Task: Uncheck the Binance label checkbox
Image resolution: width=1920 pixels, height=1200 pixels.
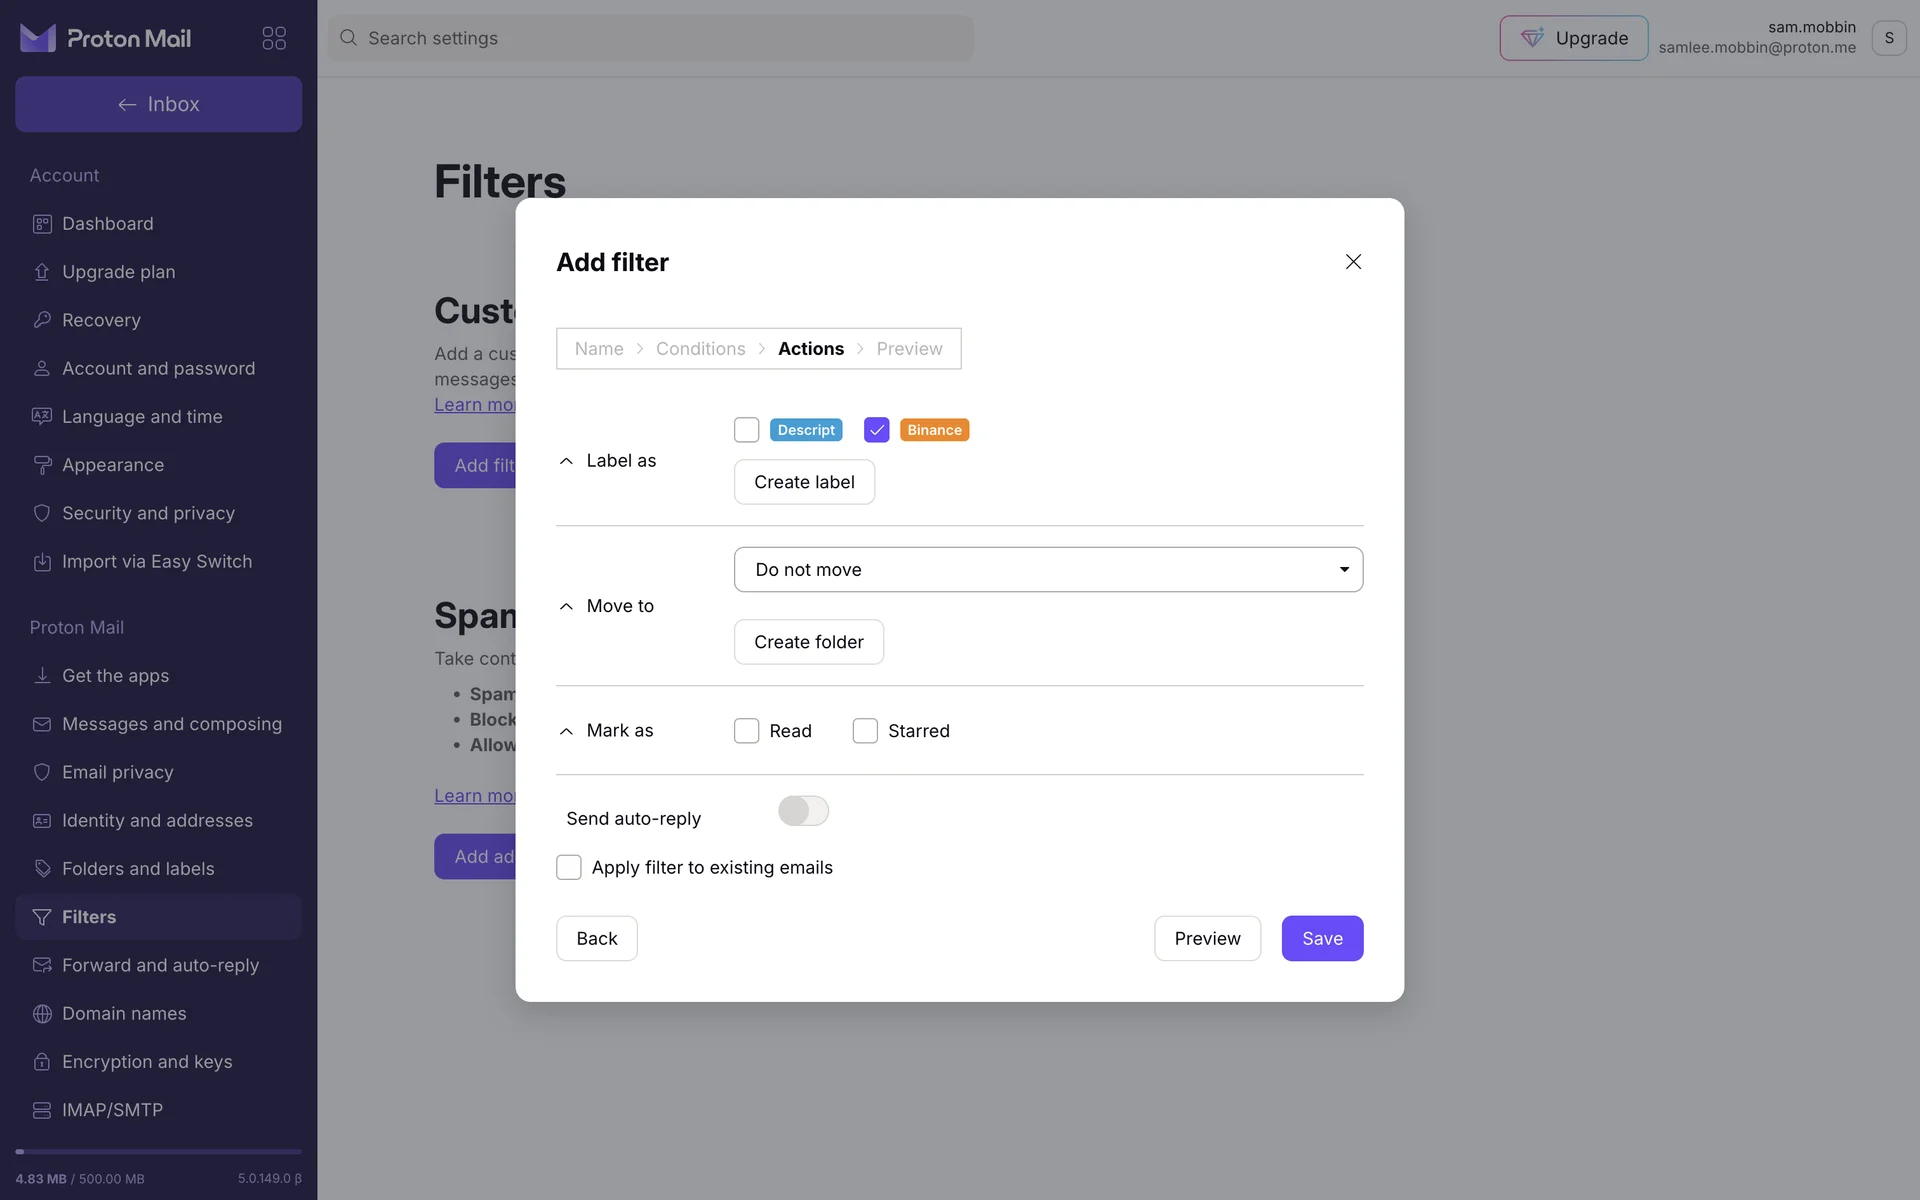Action: pyautogui.click(x=876, y=430)
